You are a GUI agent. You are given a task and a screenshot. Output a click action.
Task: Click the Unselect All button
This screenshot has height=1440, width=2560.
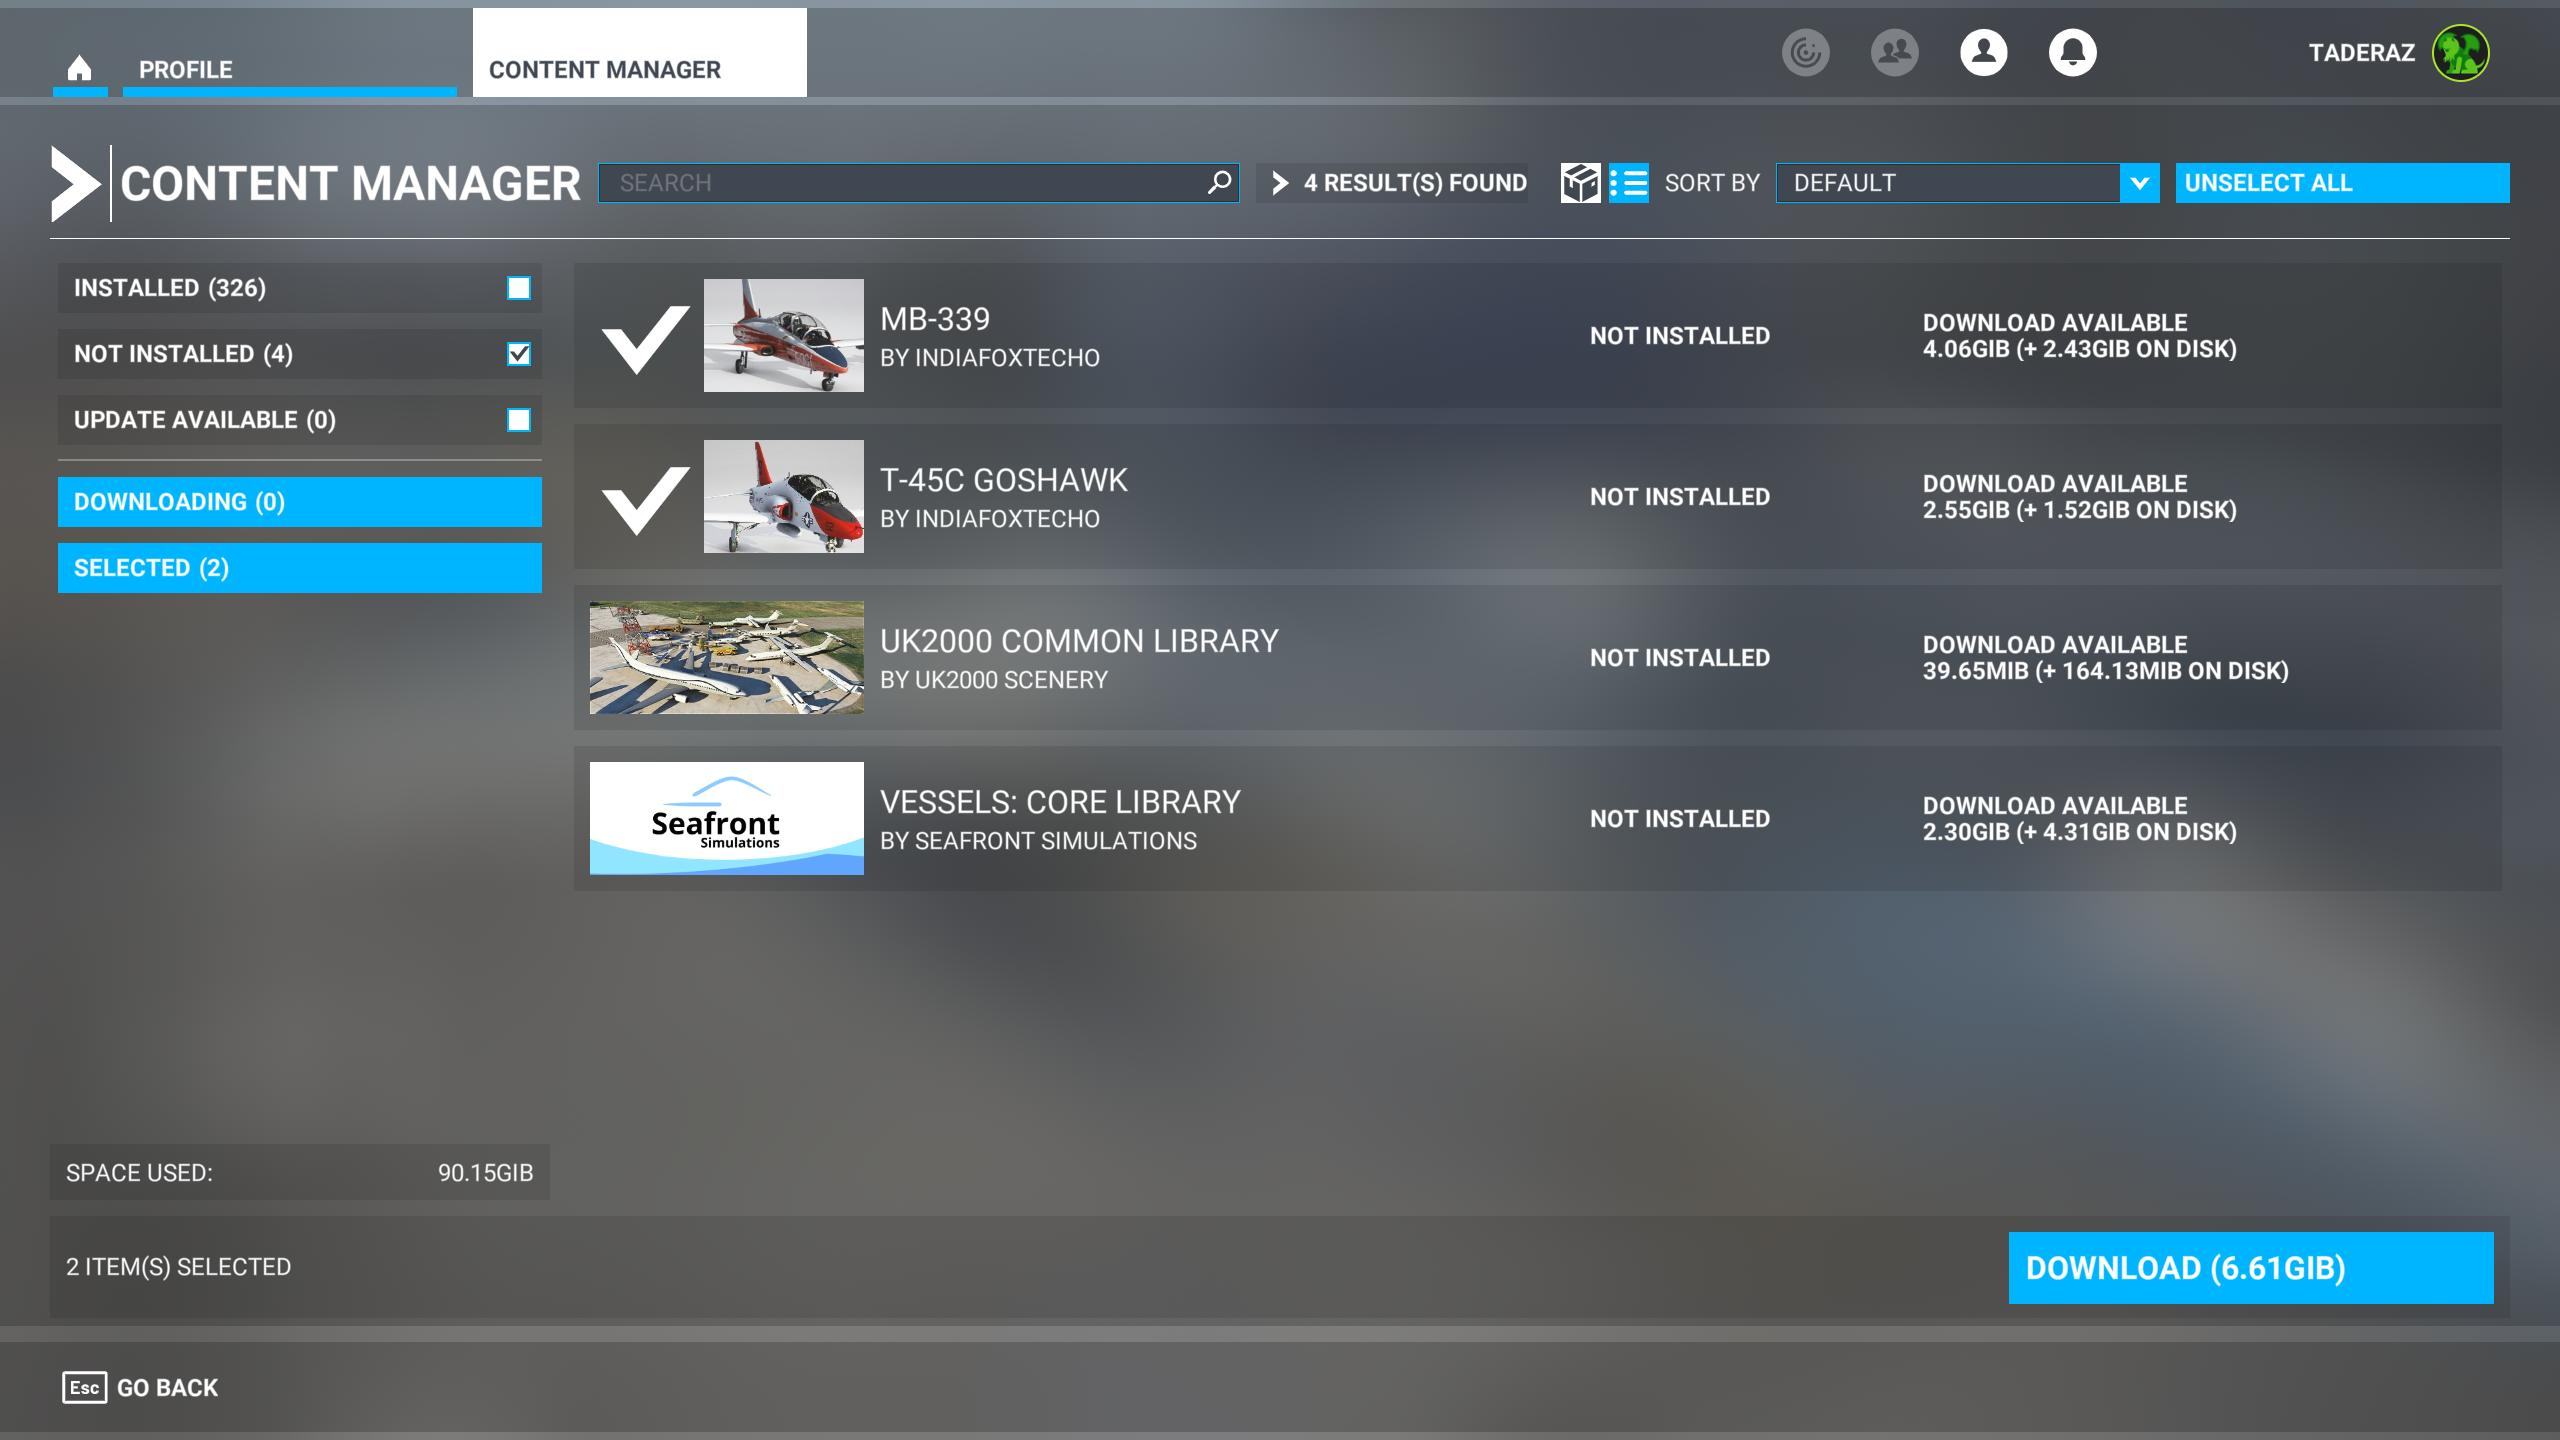2341,183
